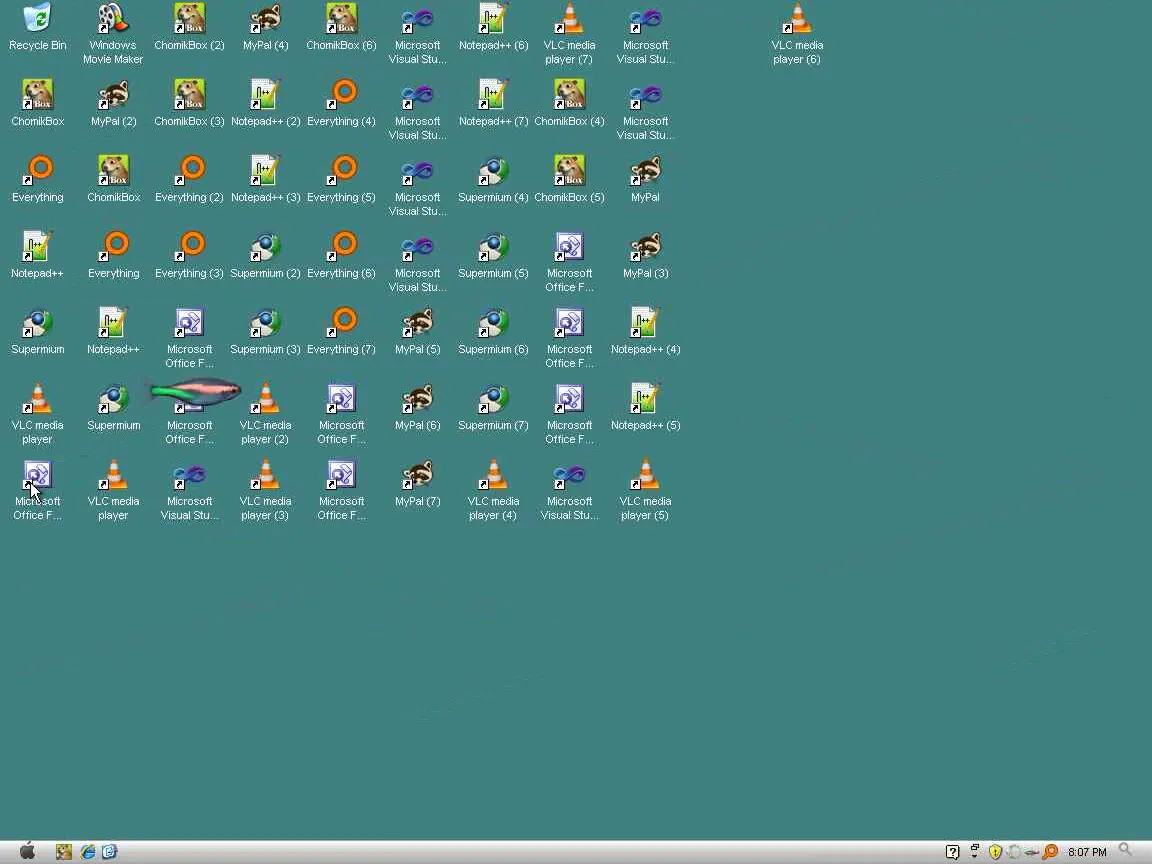
Task: Click the VLC media player (5) icon
Action: 645,490
